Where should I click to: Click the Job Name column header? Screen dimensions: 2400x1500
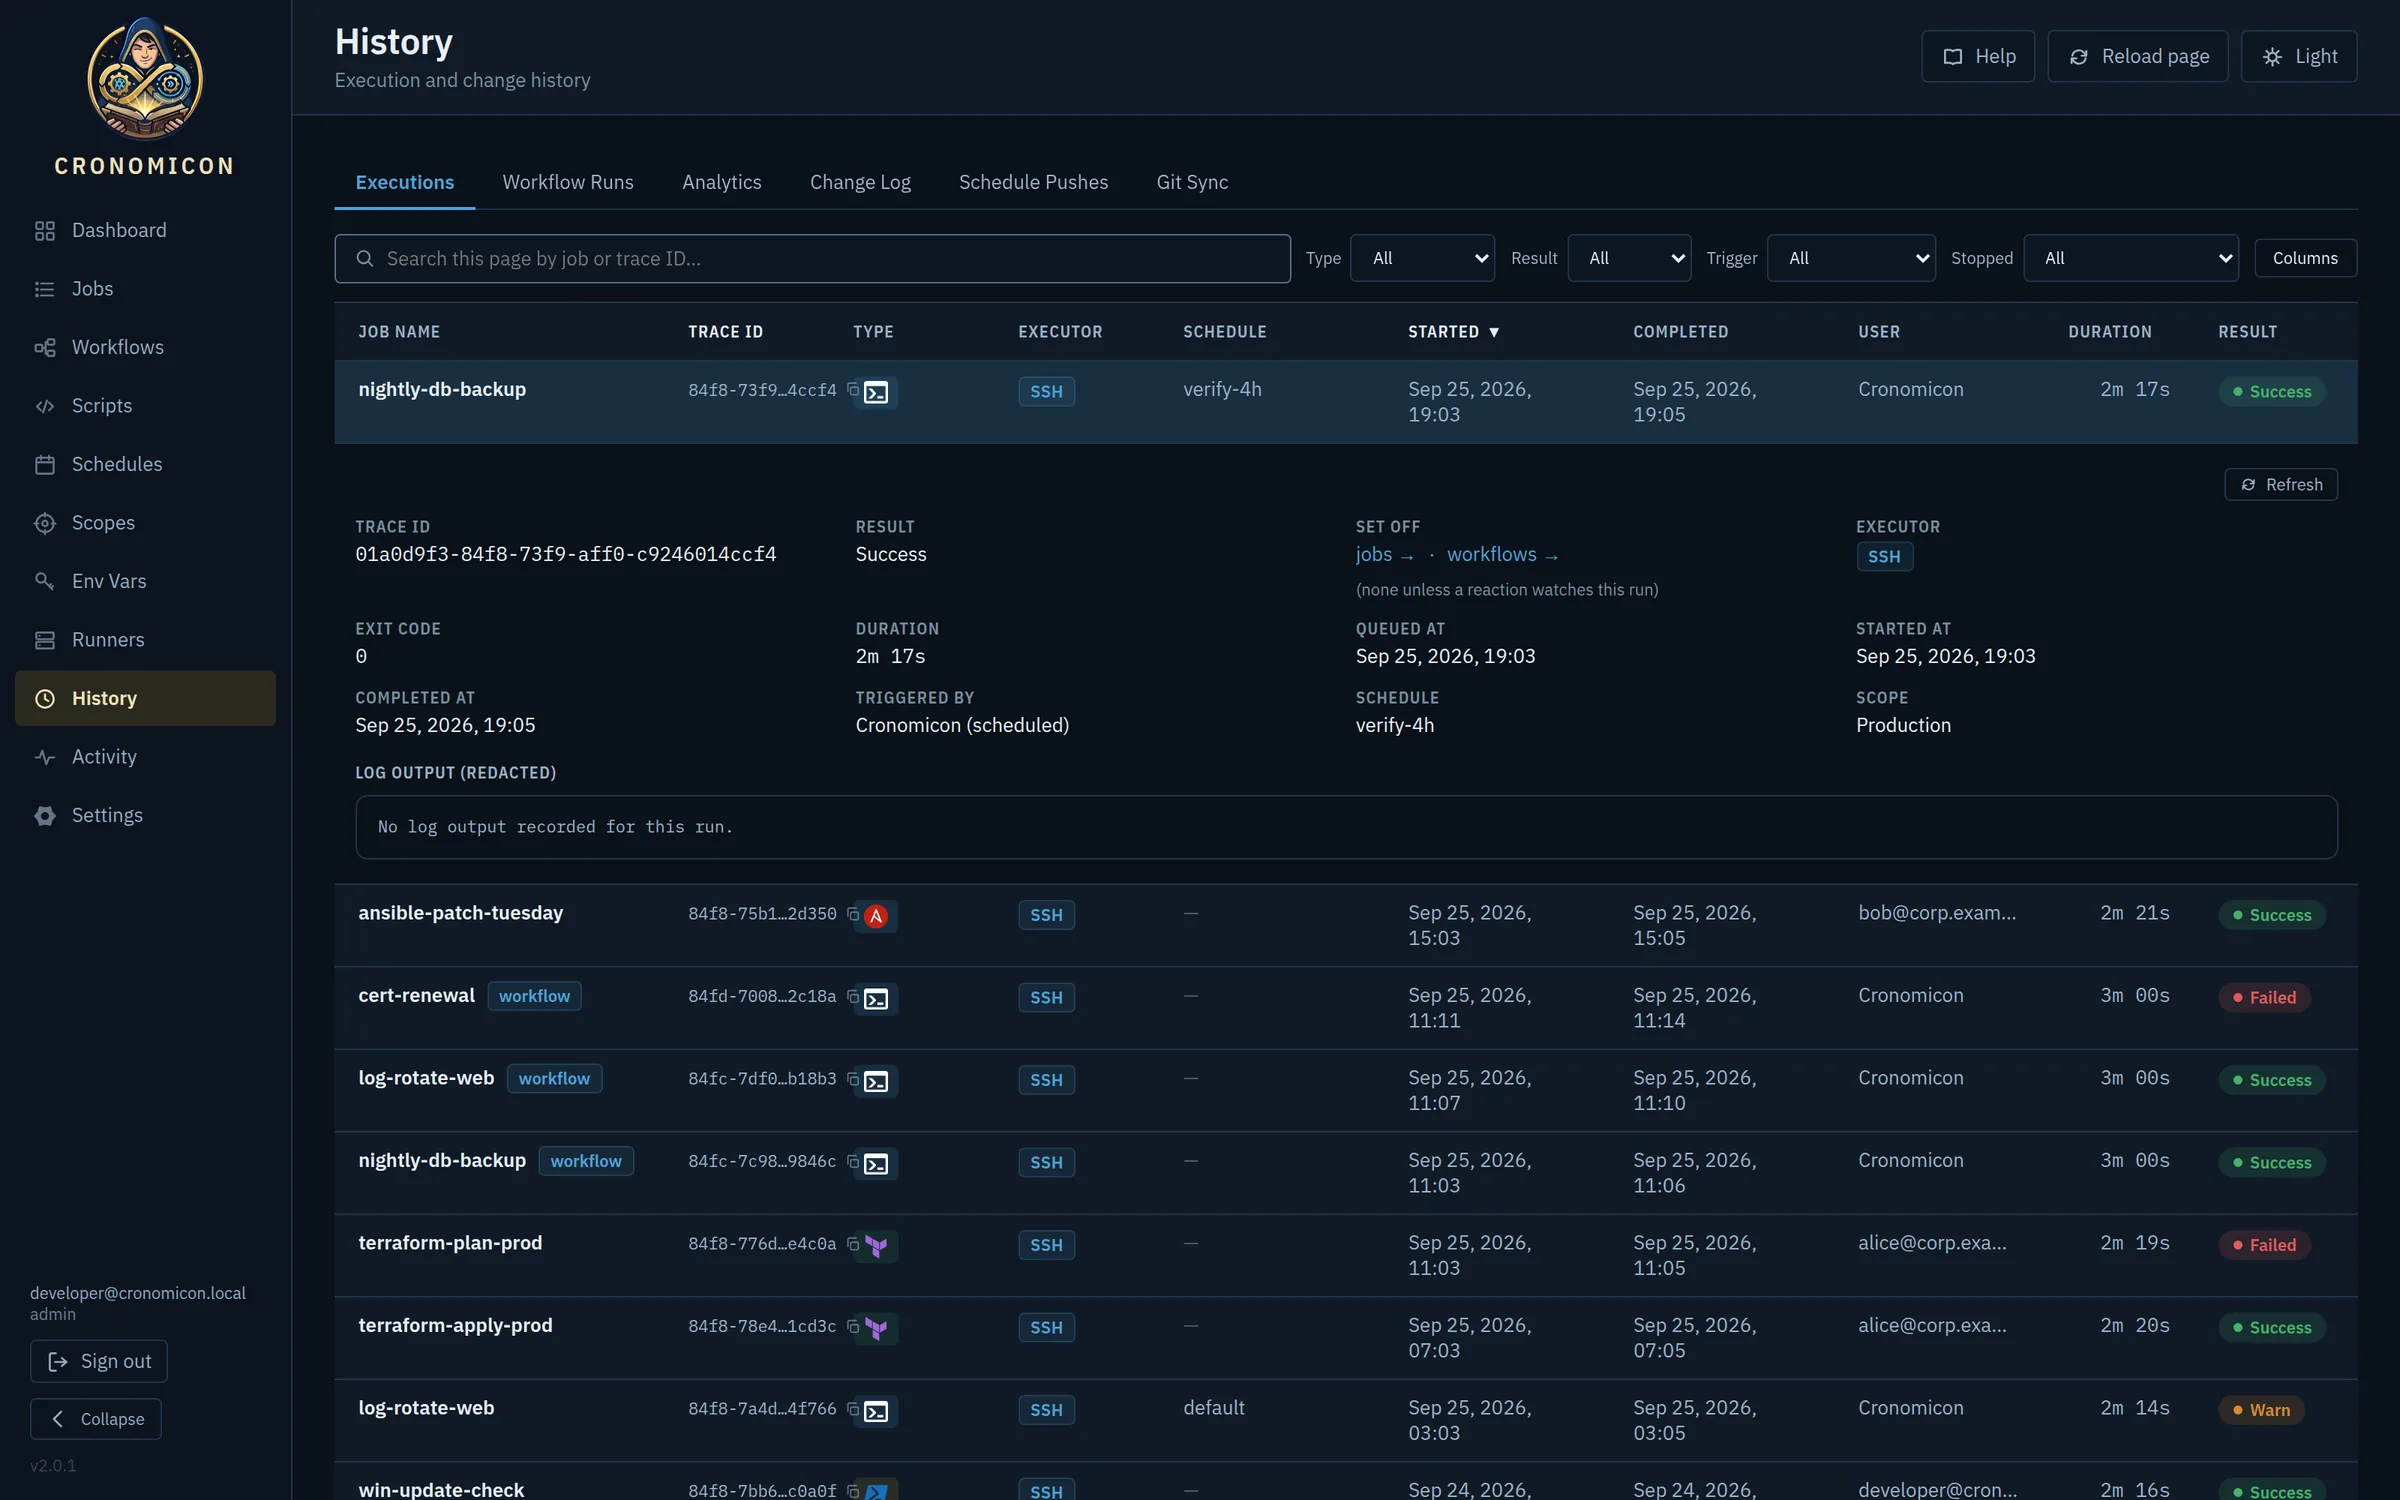pos(399,332)
